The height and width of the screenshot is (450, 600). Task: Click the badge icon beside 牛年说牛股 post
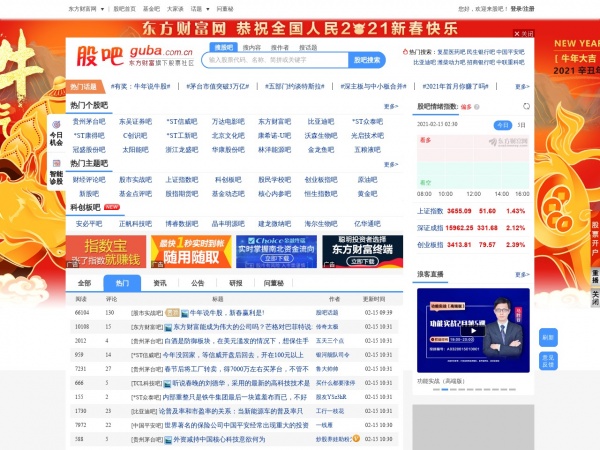tap(172, 313)
